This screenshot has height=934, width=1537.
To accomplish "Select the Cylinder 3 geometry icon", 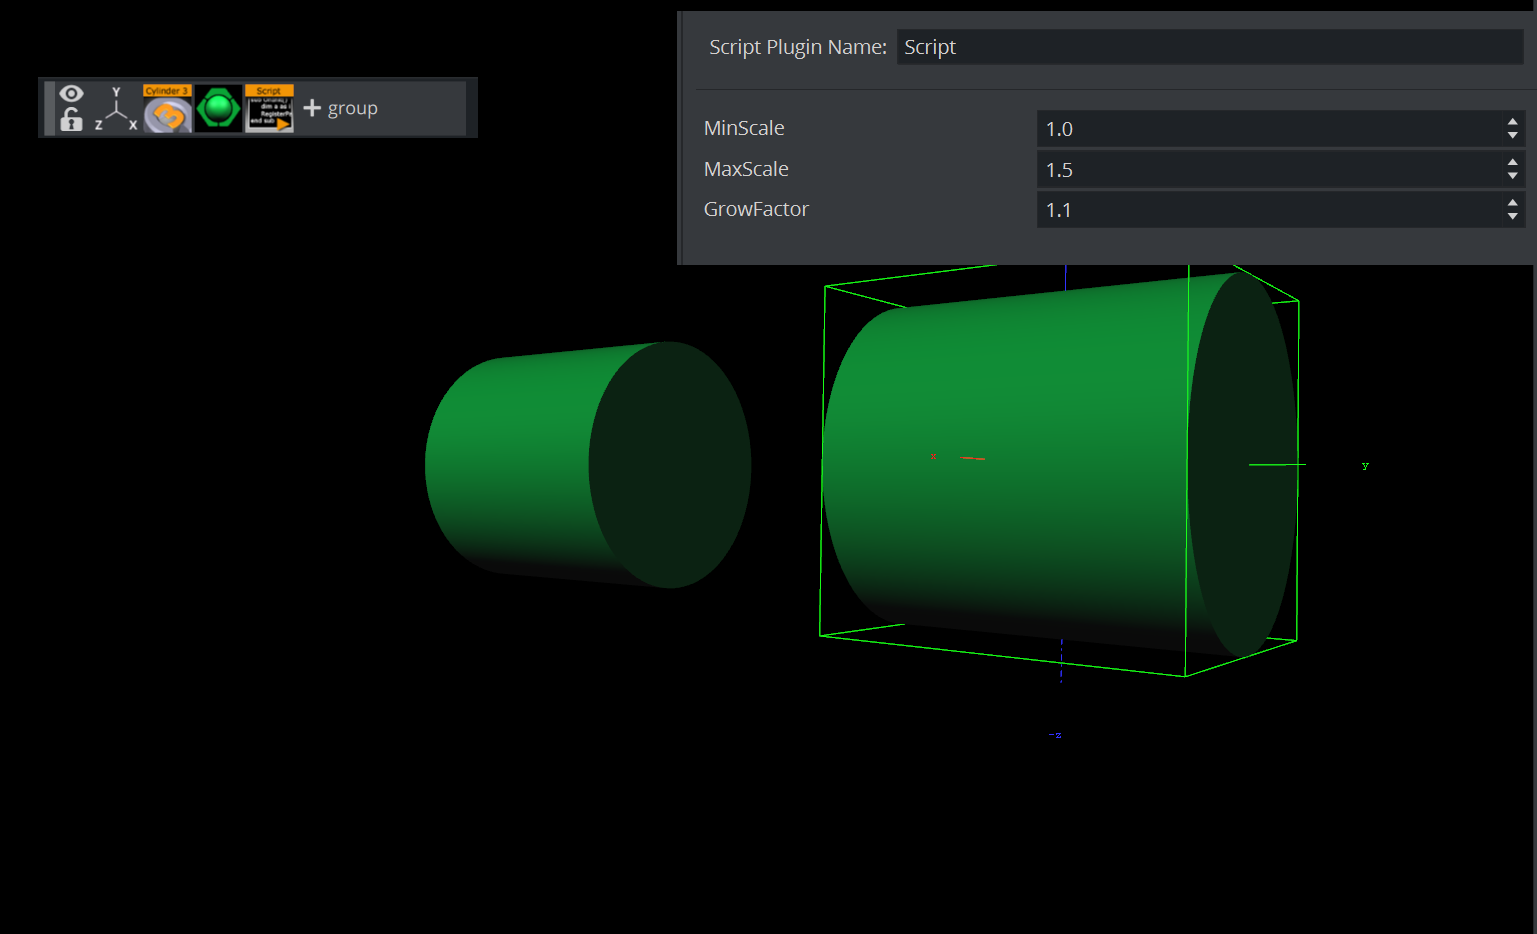I will tap(167, 109).
